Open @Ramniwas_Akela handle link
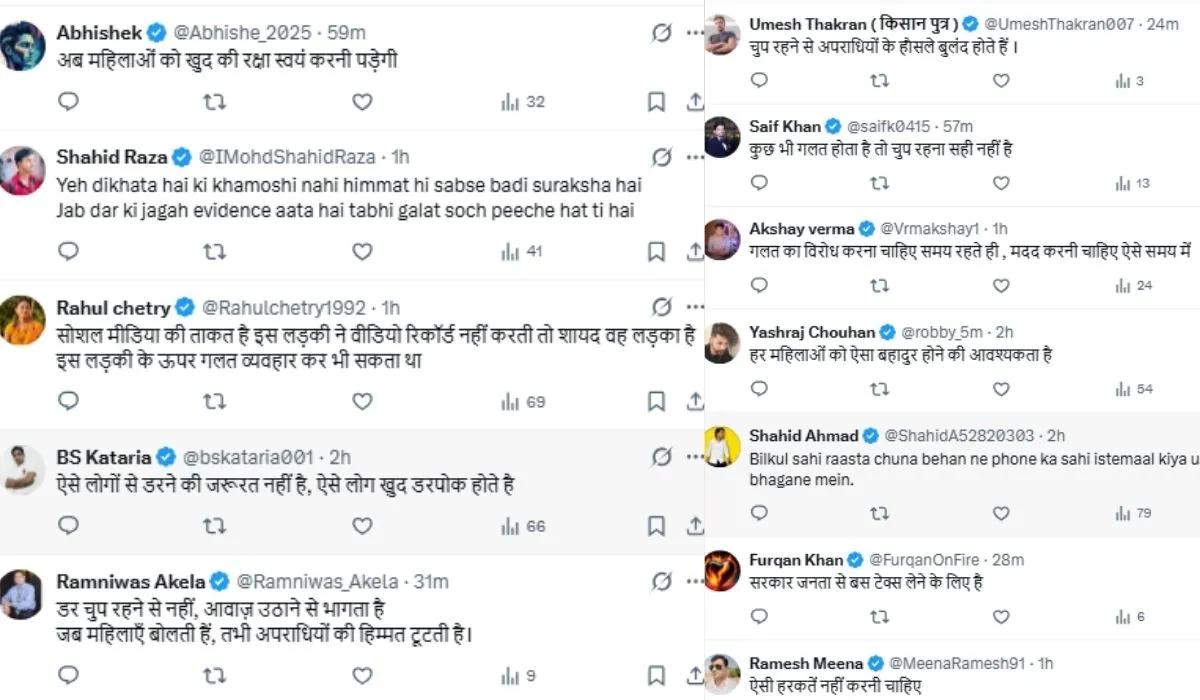The width and height of the screenshot is (1200, 700). pyautogui.click(x=316, y=581)
